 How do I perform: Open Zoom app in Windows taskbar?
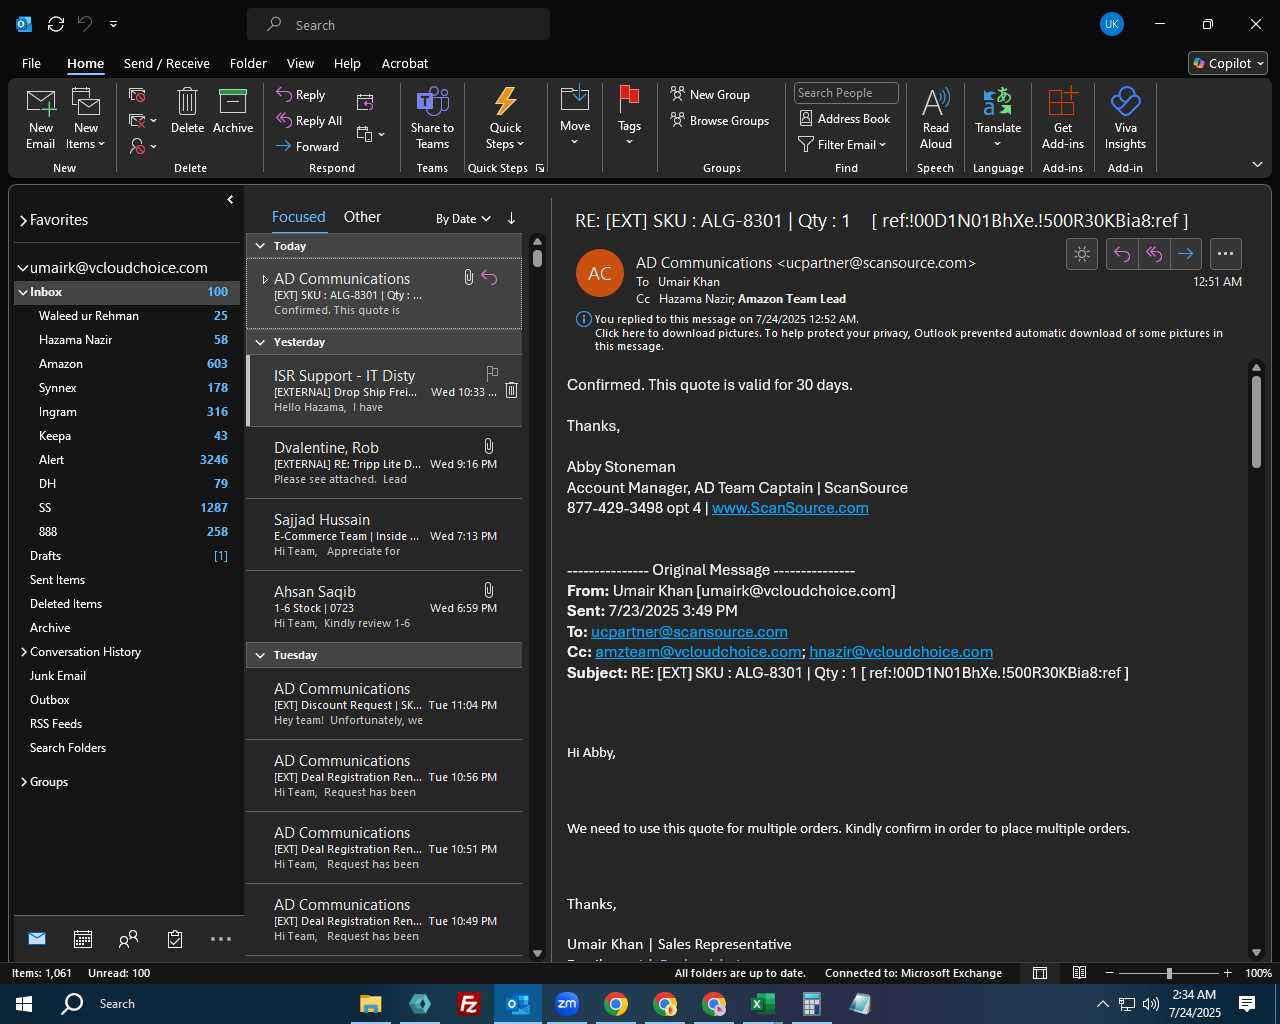(x=567, y=1004)
